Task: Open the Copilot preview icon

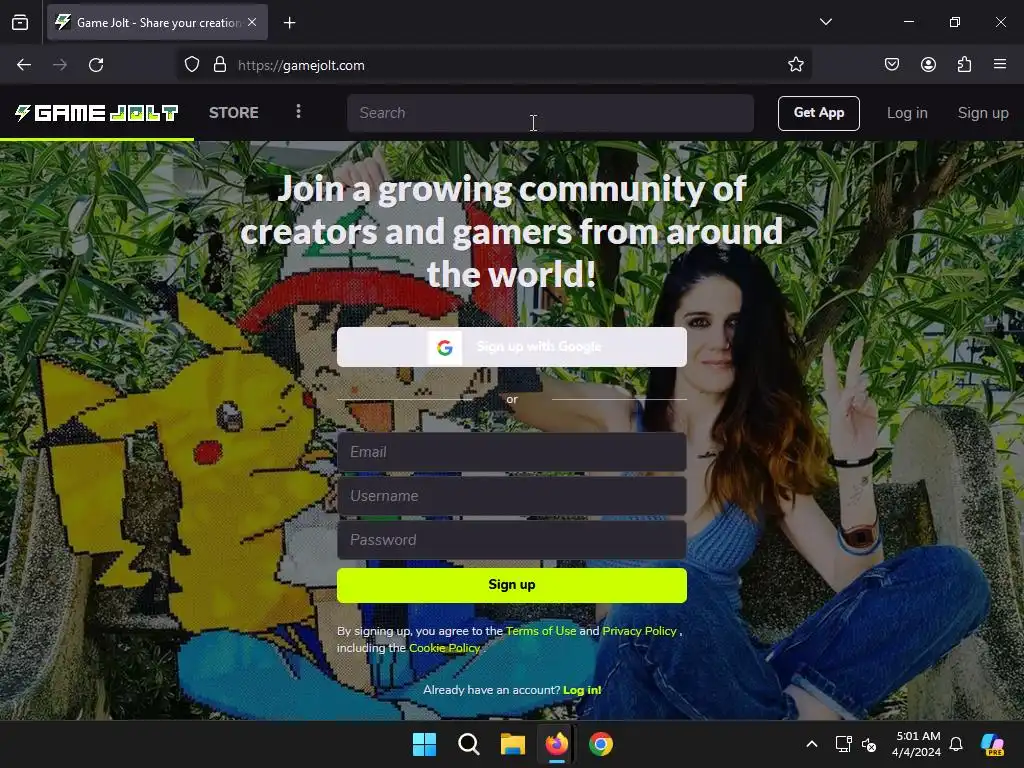Action: (x=992, y=744)
